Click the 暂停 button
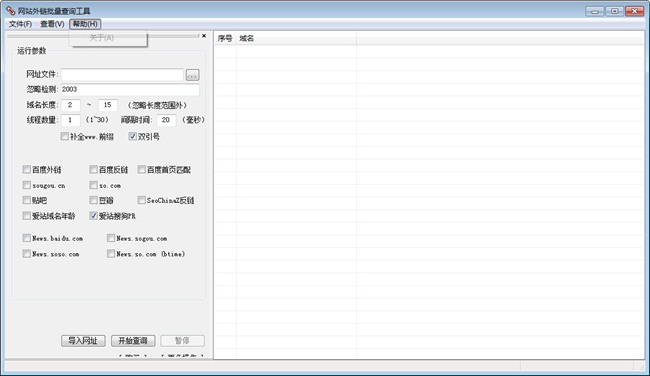This screenshot has height=376, width=650. (x=182, y=341)
